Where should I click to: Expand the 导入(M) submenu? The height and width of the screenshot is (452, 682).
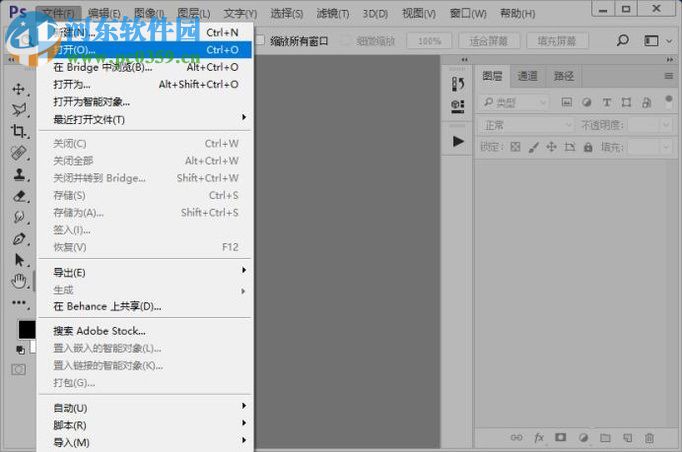(244, 440)
